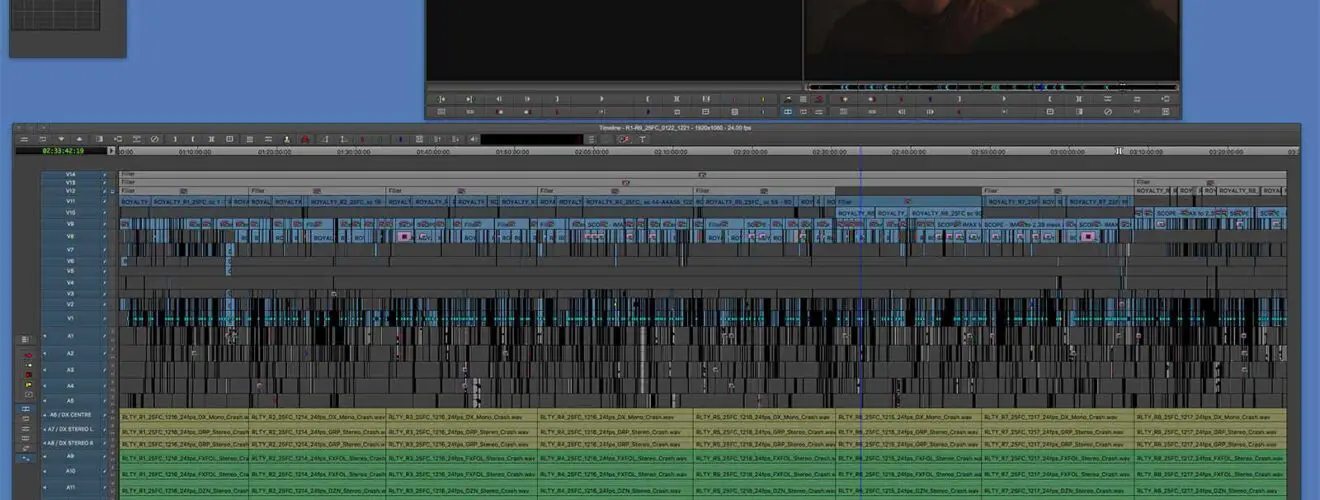Expand track options arrow left of A9
1320x500 pixels.
(x=44, y=457)
